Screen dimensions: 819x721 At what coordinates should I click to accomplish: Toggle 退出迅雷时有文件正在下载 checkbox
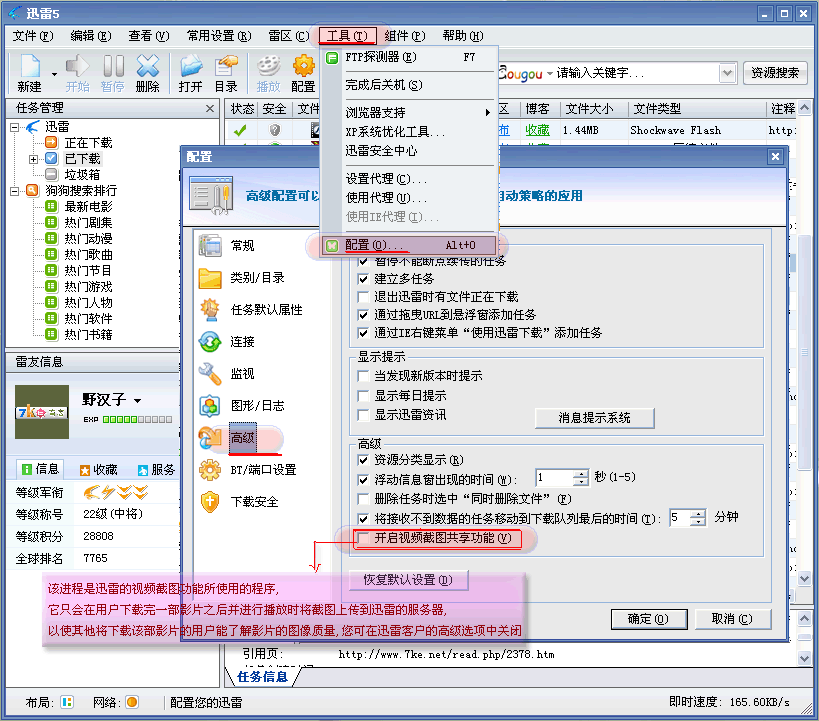(x=364, y=297)
